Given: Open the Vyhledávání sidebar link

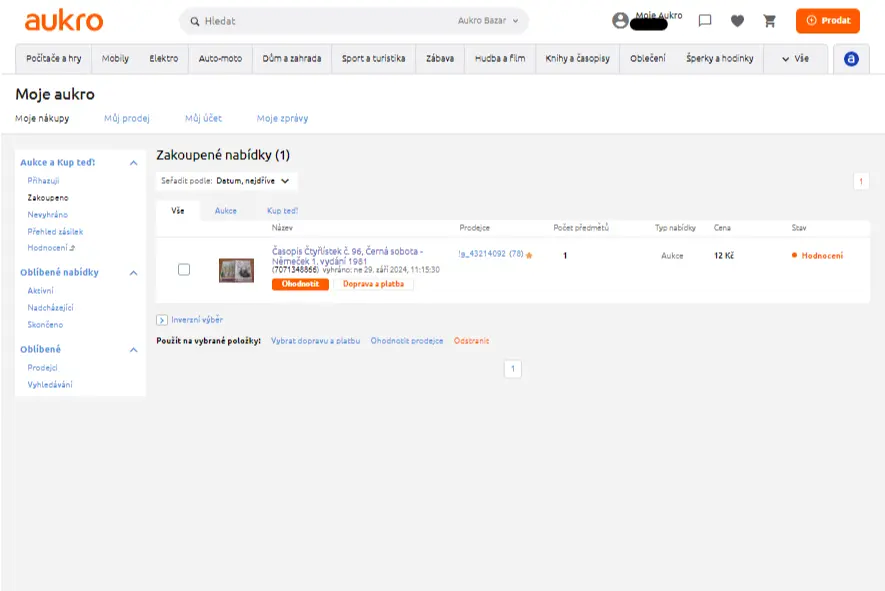Looking at the screenshot, I should [50, 385].
